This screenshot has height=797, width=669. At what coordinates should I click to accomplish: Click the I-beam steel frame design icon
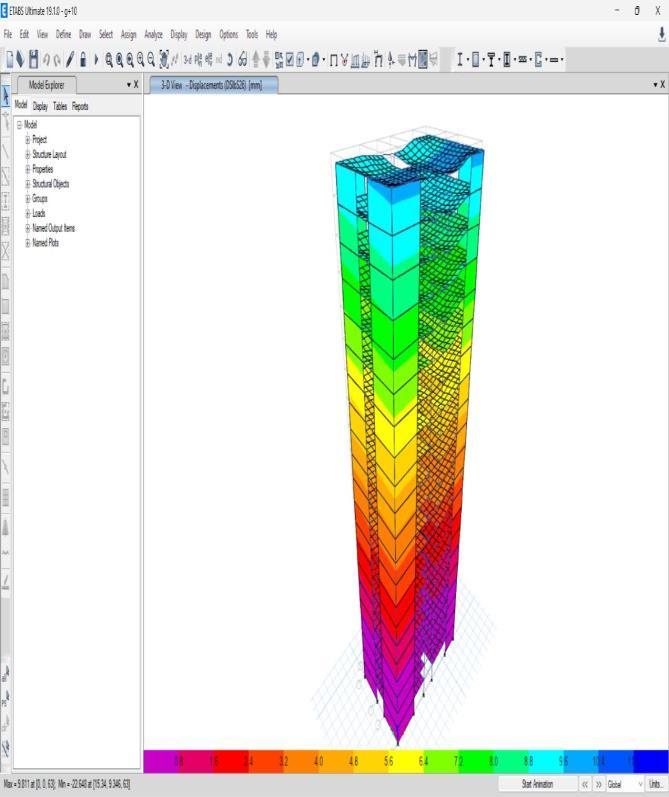click(460, 59)
